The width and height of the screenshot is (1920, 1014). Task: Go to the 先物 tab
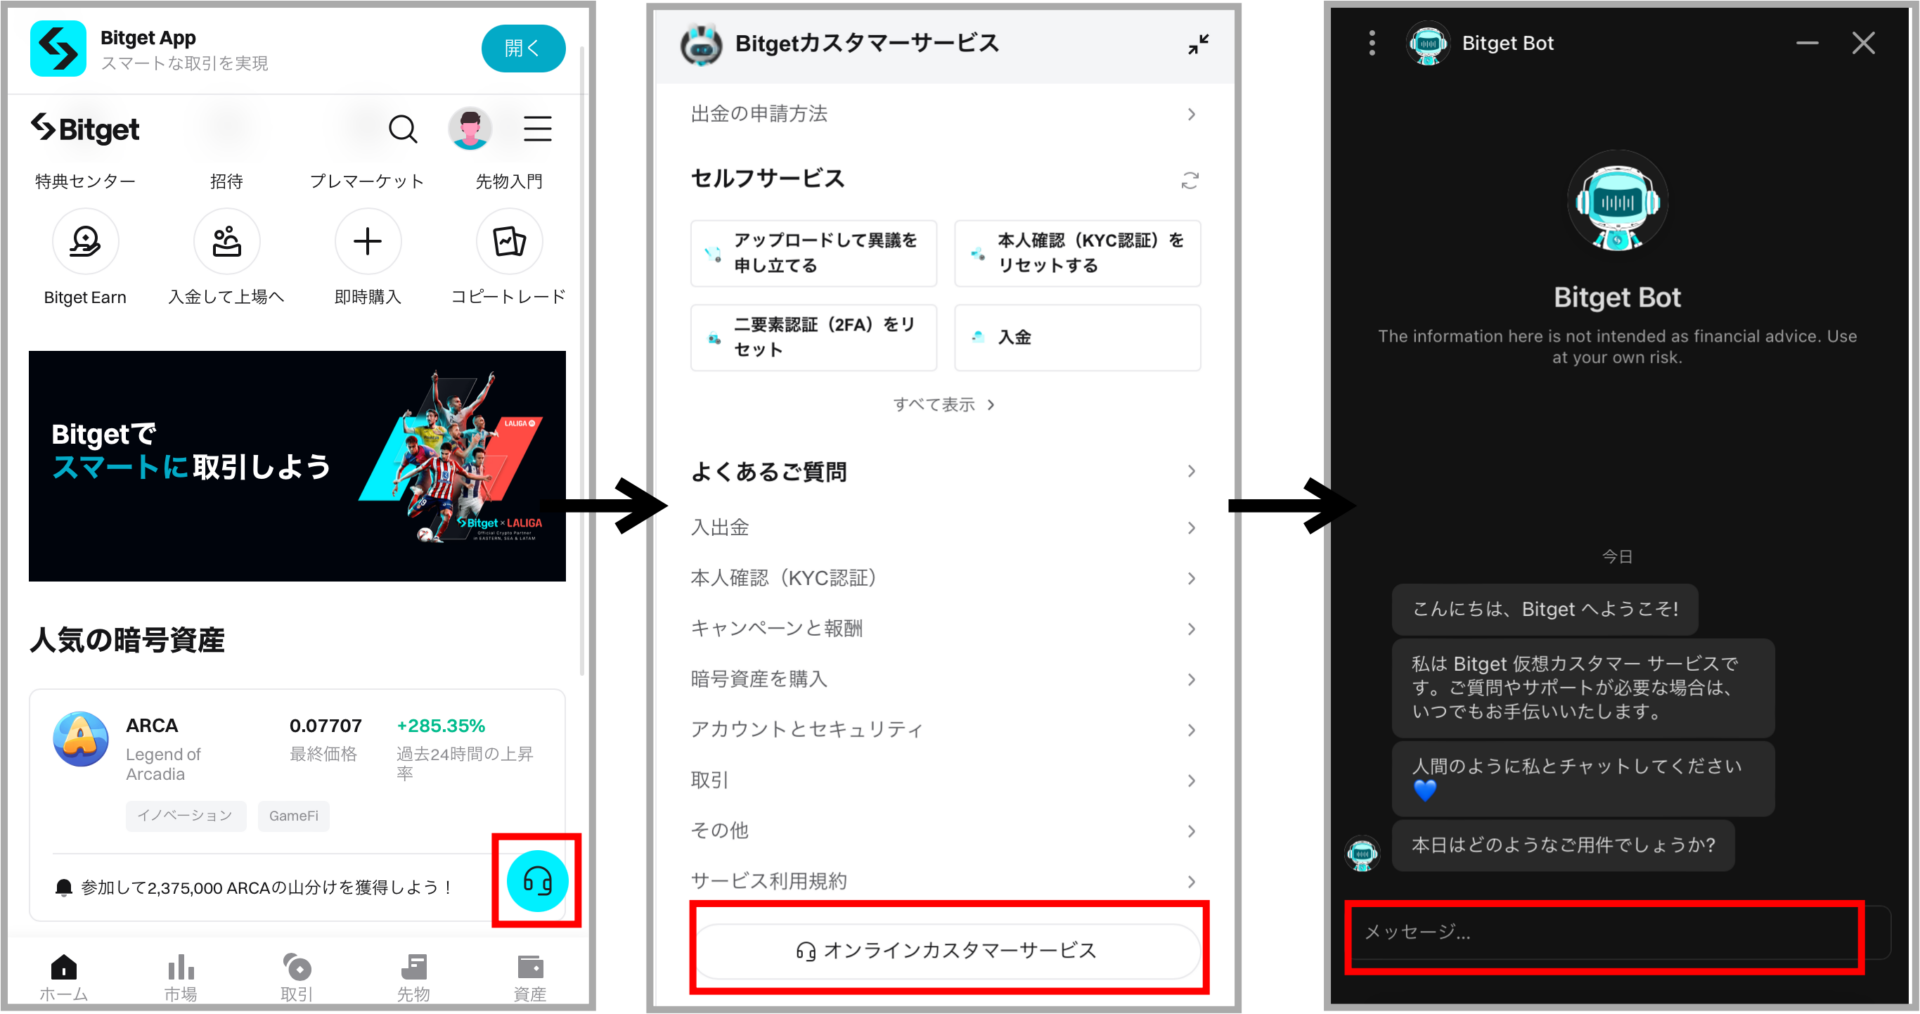click(414, 977)
